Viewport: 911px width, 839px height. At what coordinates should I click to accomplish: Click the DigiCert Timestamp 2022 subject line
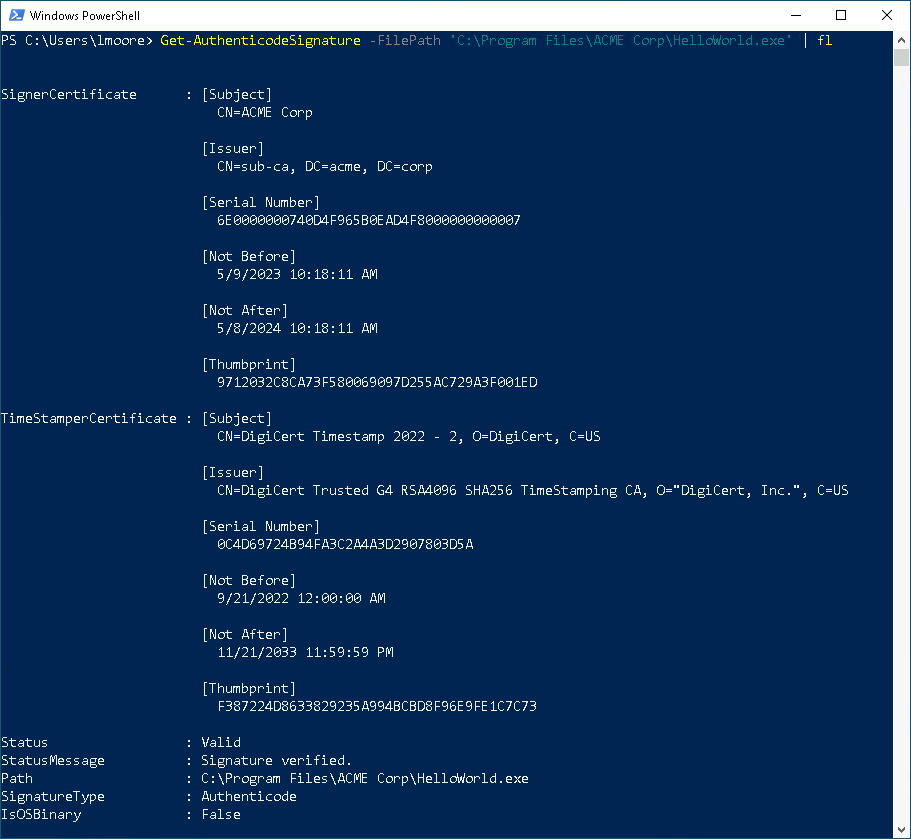tap(408, 436)
